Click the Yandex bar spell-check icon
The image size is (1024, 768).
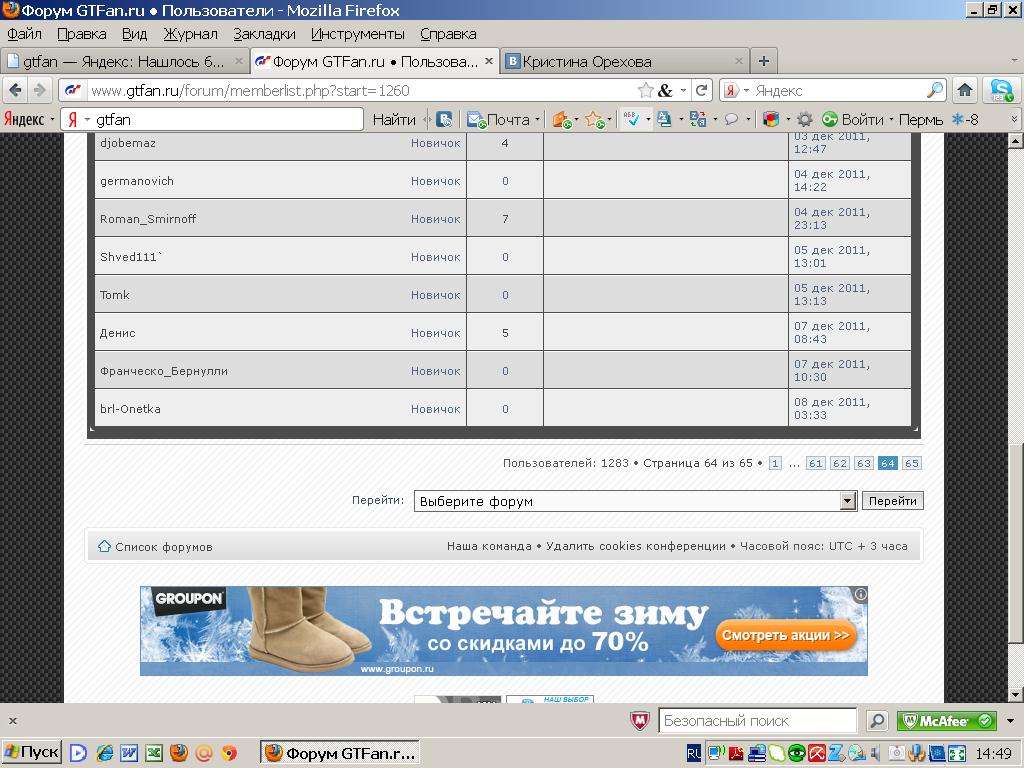631,119
